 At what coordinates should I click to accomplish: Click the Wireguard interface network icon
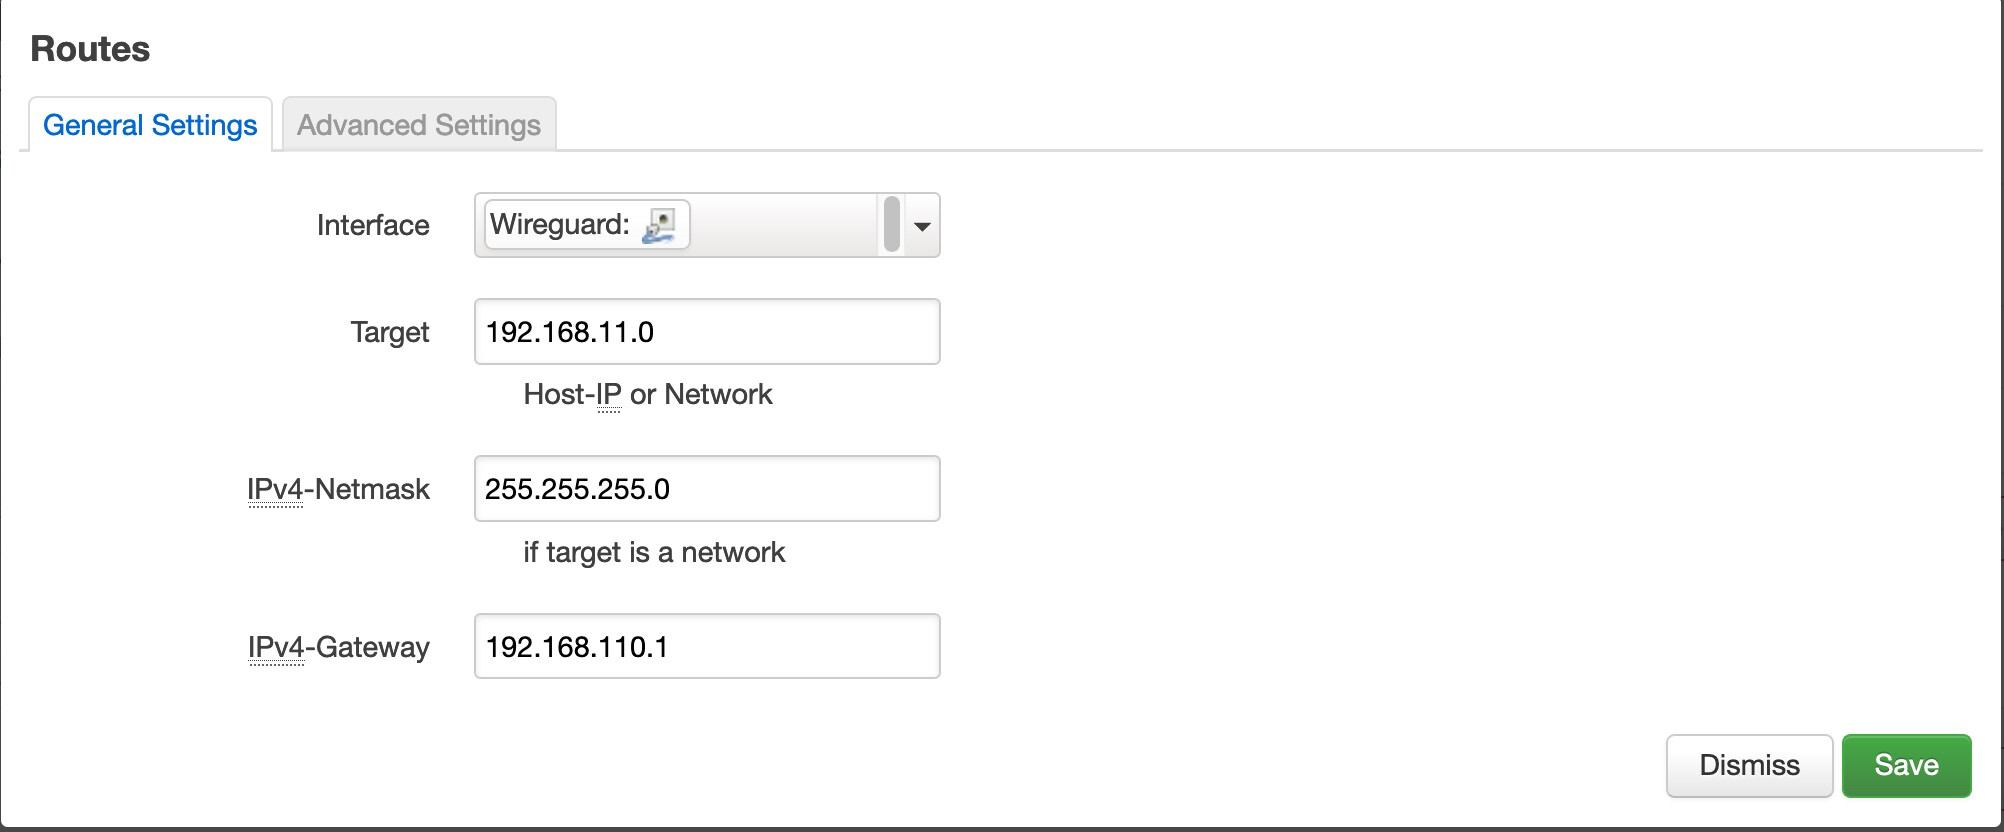660,225
